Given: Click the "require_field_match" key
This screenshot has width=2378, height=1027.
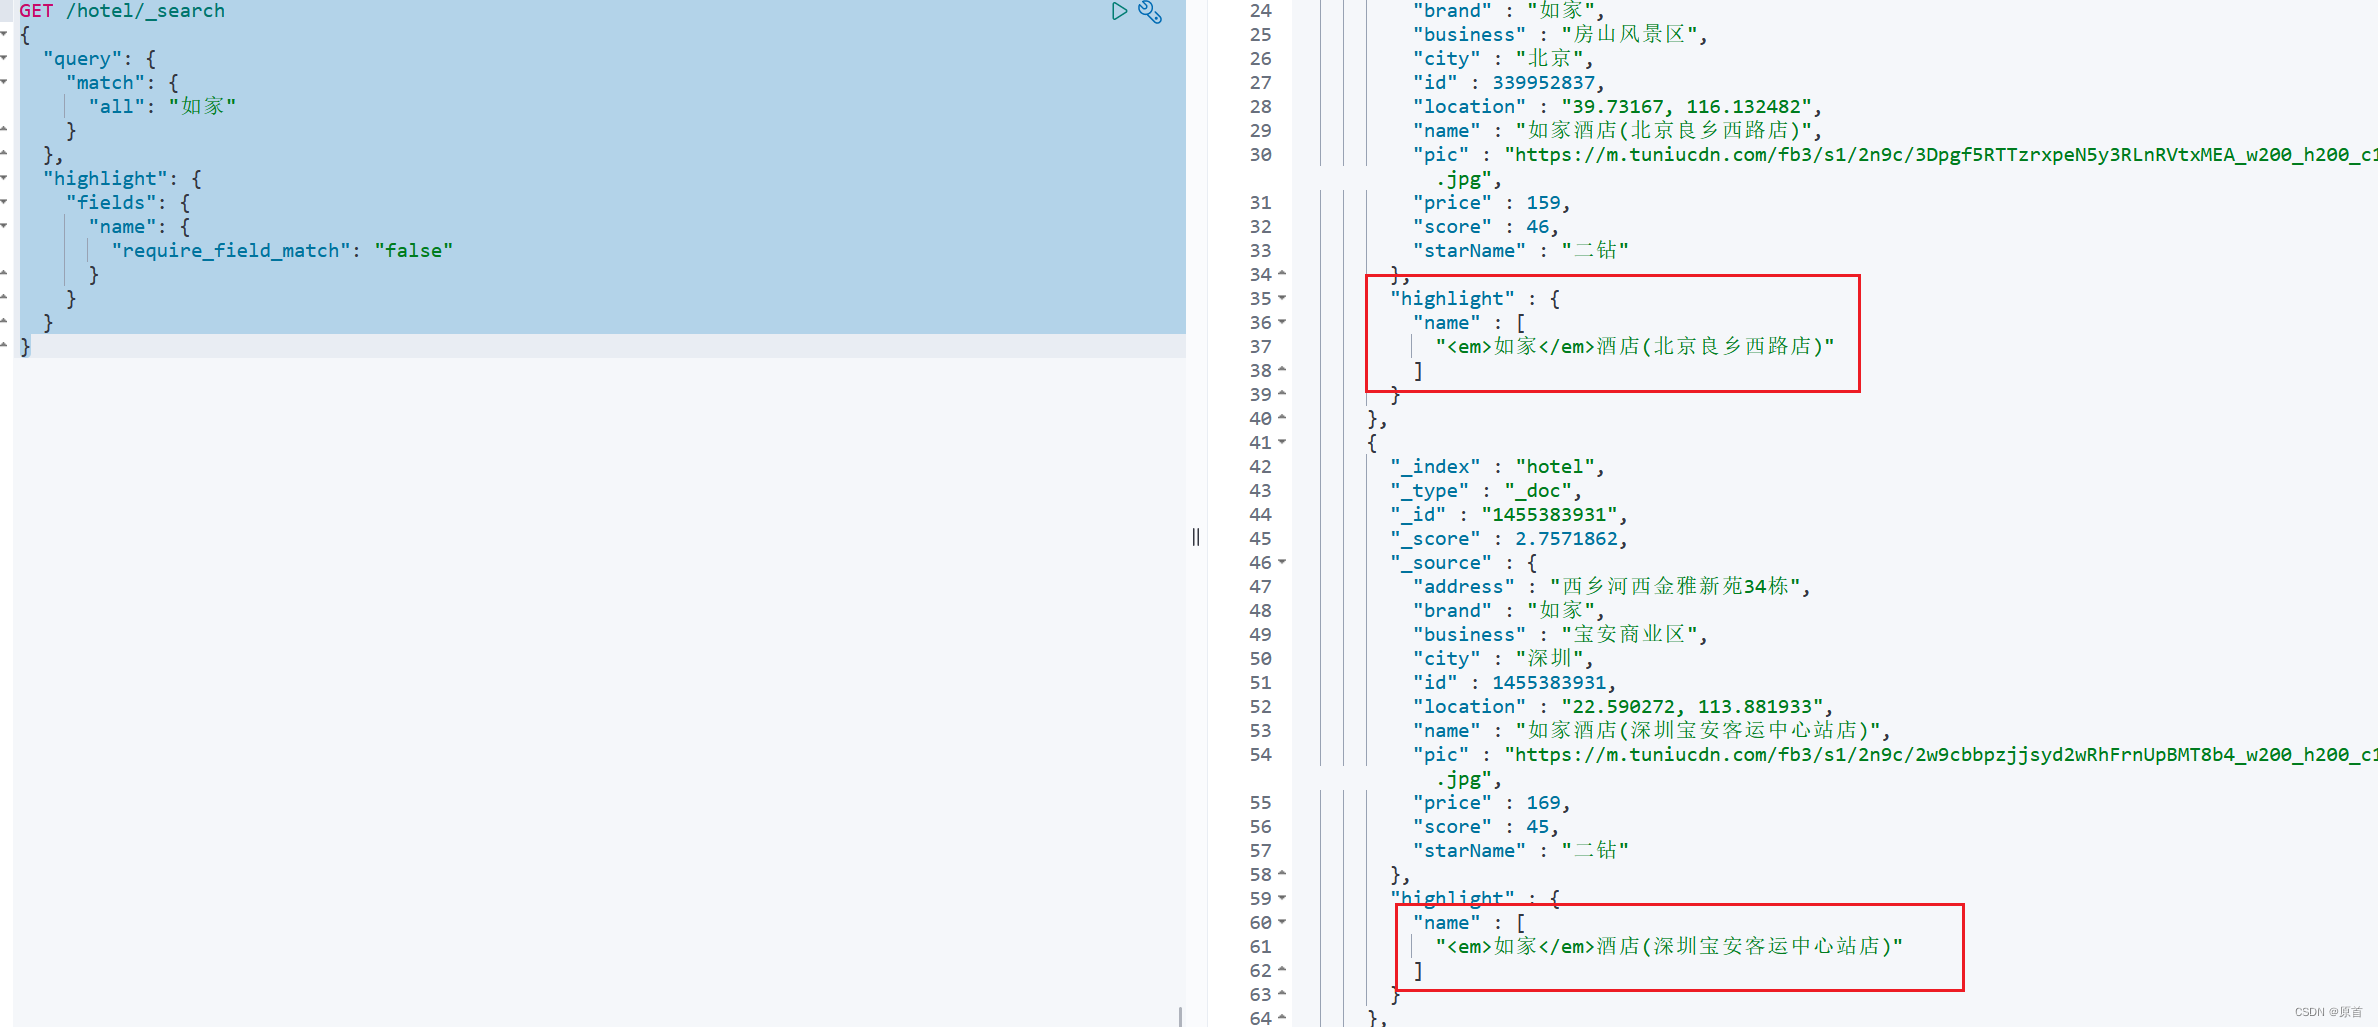Looking at the screenshot, I should click(x=230, y=251).
